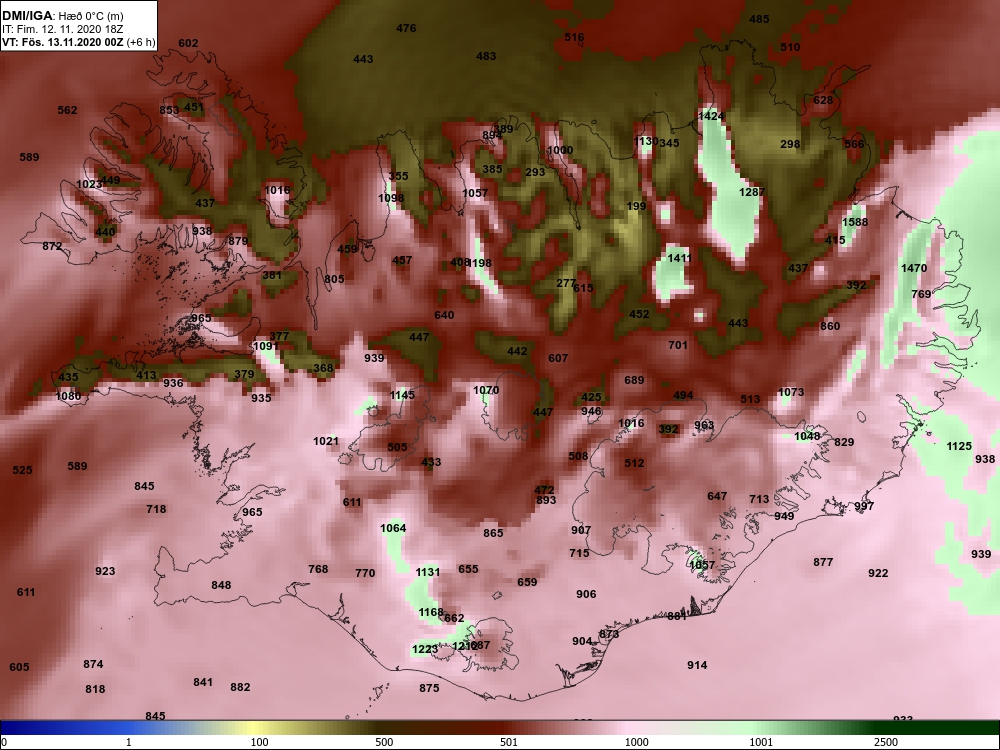Click the map value '1064'
The height and width of the screenshot is (750, 1000).
393,528
